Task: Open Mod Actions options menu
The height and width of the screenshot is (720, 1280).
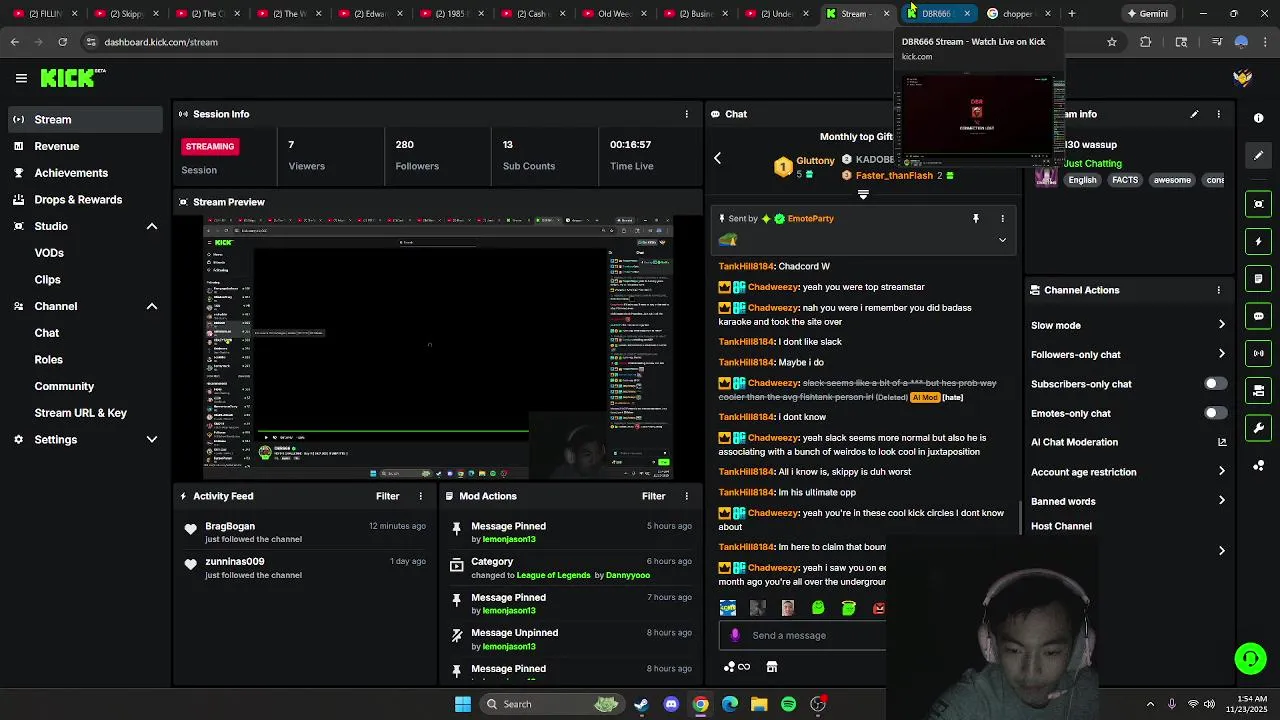Action: pyautogui.click(x=686, y=496)
